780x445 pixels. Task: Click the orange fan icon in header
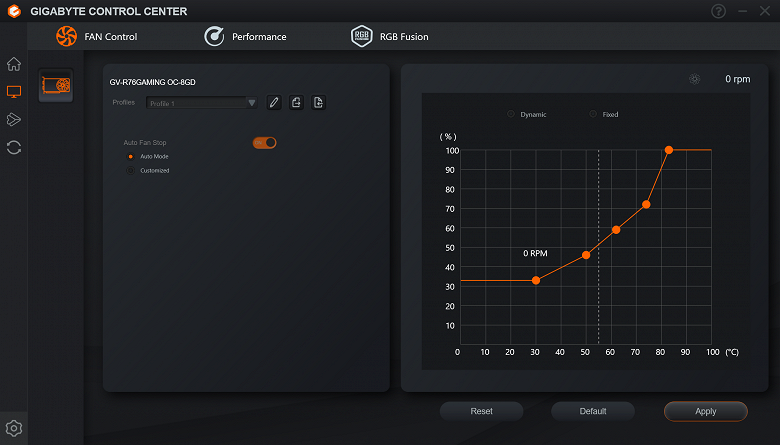tap(66, 36)
